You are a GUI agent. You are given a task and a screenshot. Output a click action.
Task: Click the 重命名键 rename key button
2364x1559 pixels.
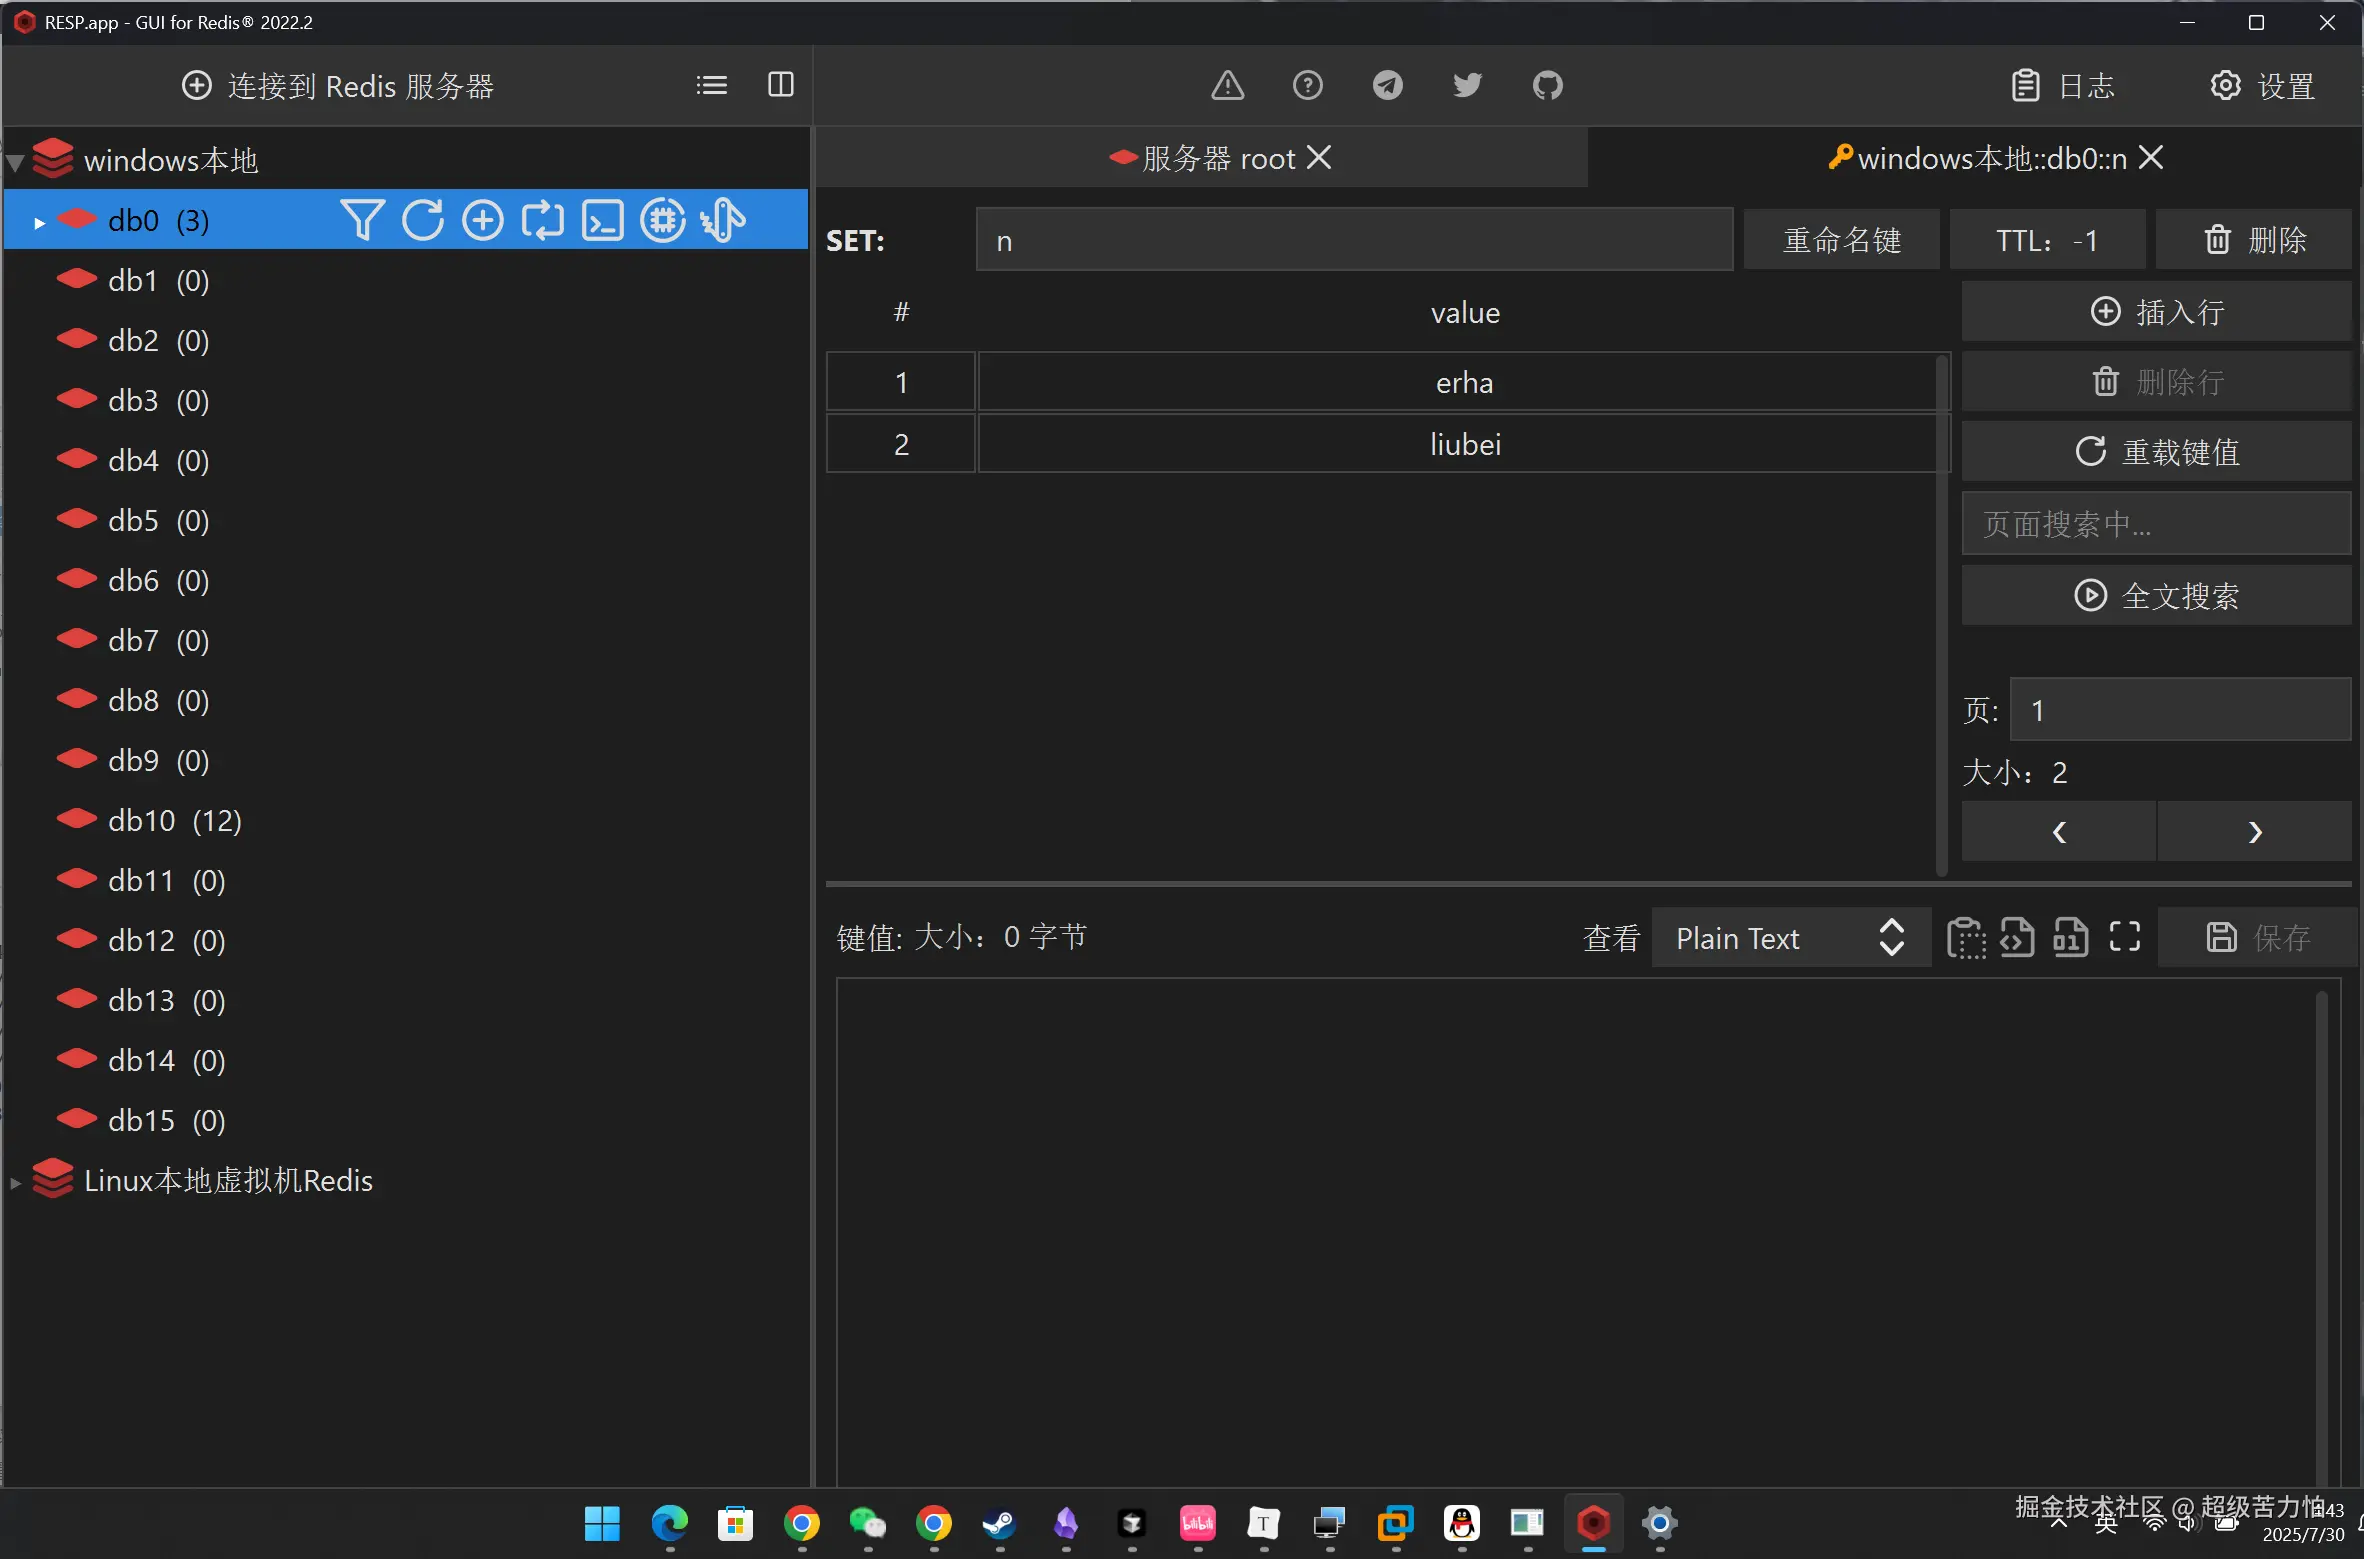pyautogui.click(x=1841, y=240)
